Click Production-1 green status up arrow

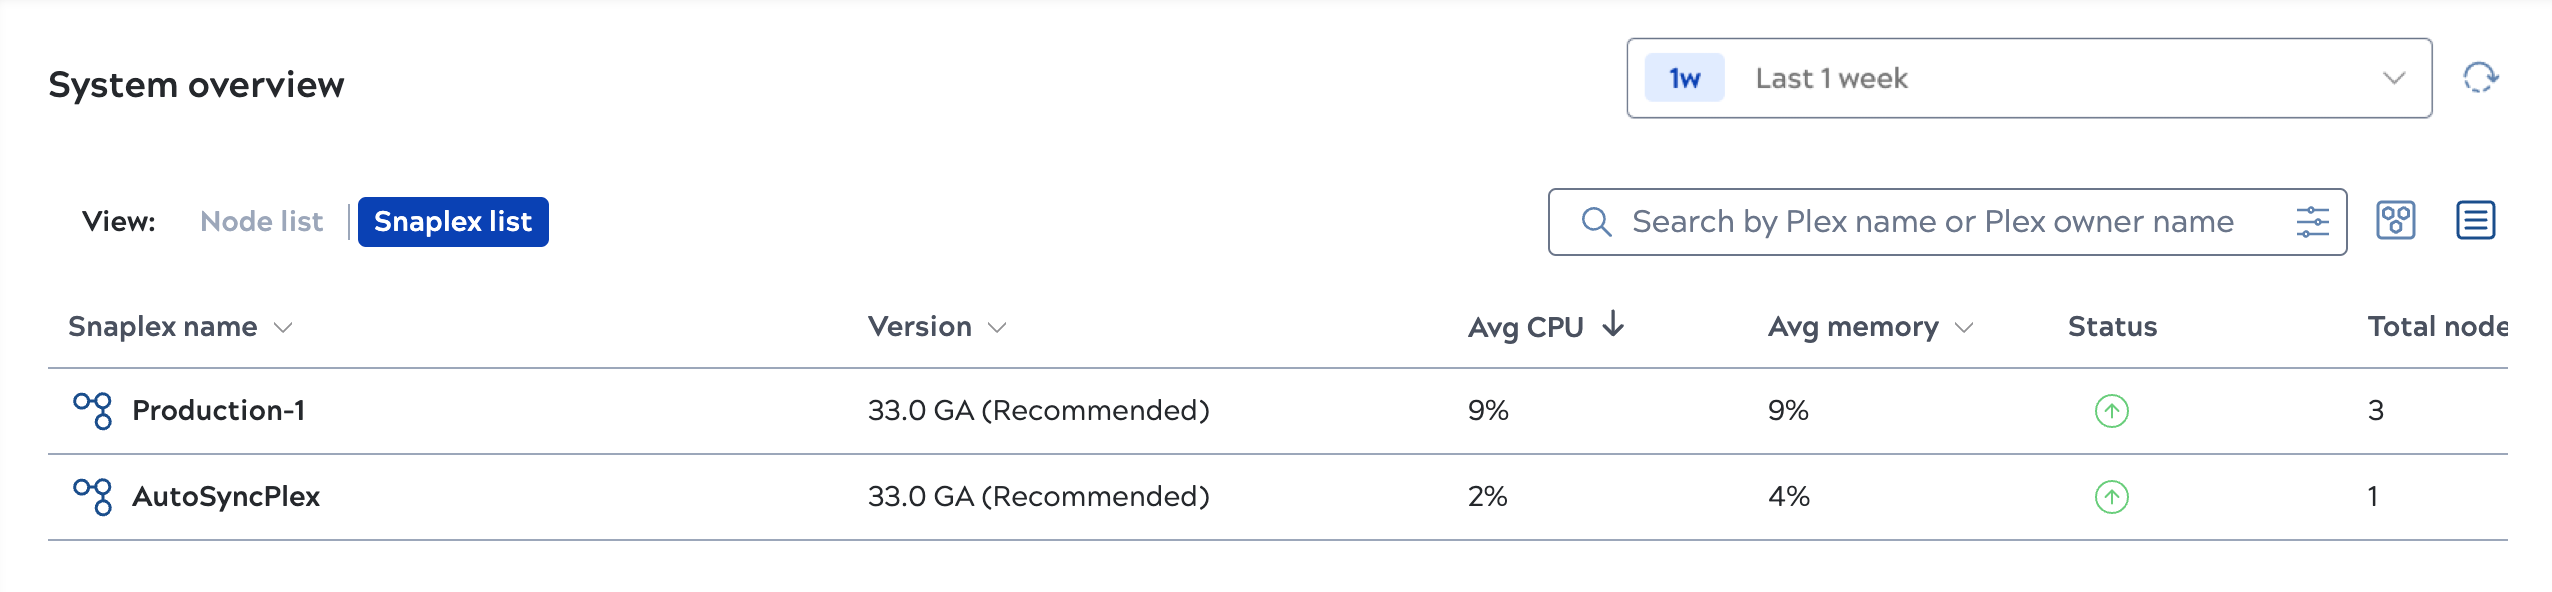point(2111,411)
